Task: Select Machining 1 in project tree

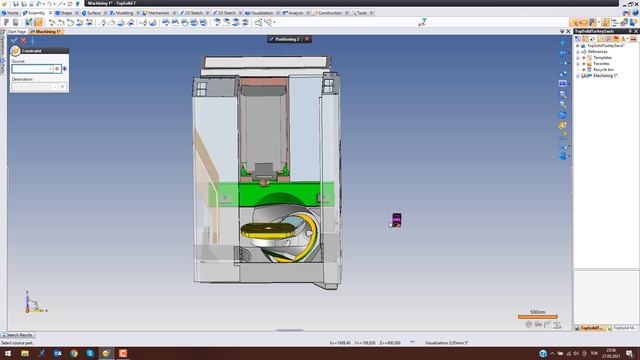Action: click(605, 76)
